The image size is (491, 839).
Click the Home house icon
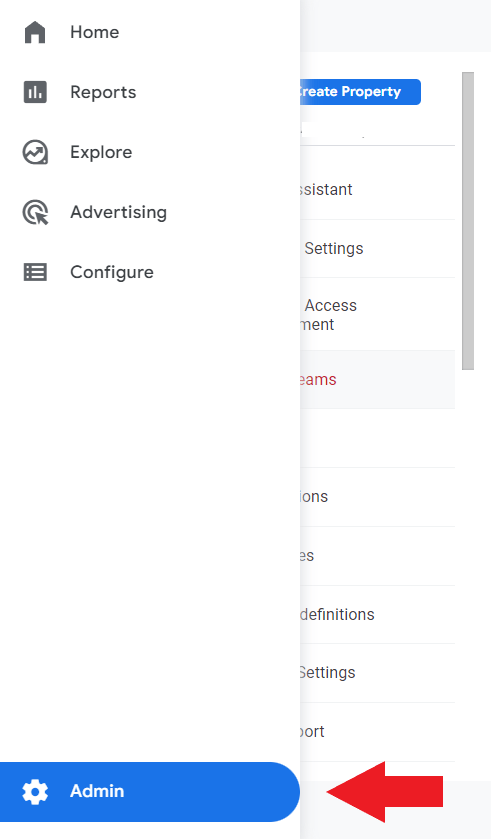pyautogui.click(x=35, y=32)
